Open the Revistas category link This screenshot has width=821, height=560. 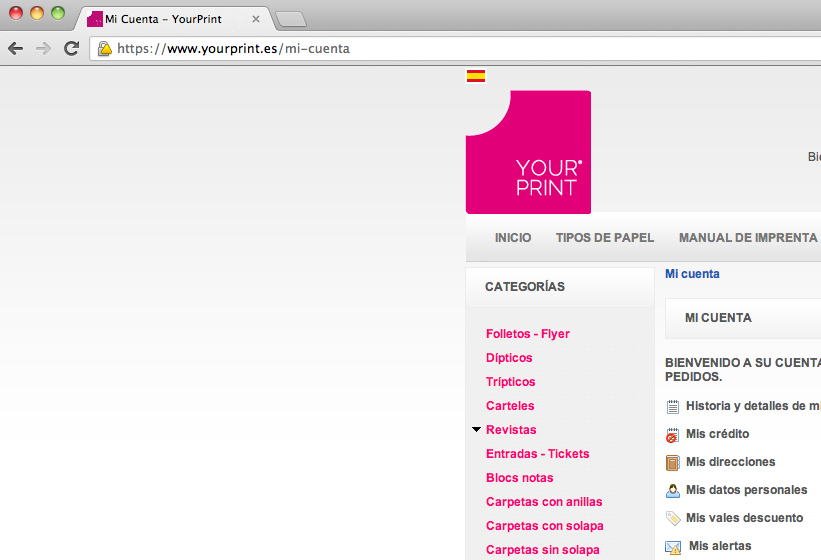click(511, 430)
